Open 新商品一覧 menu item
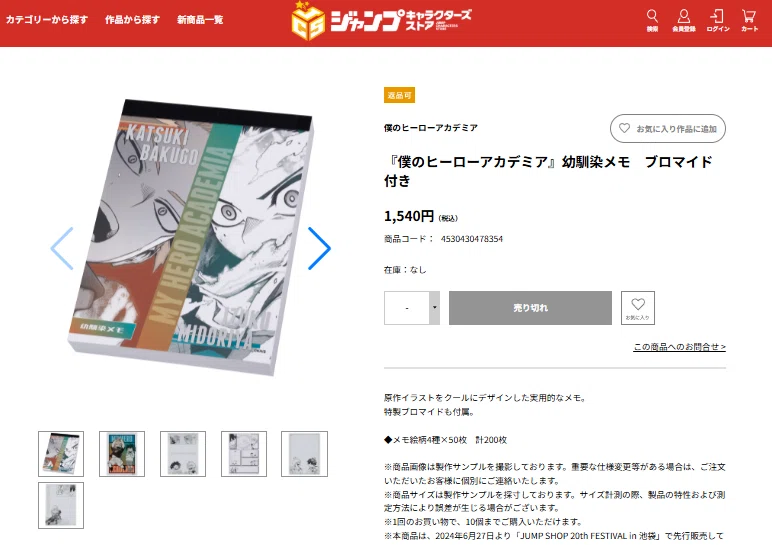The width and height of the screenshot is (772, 545). (200, 20)
